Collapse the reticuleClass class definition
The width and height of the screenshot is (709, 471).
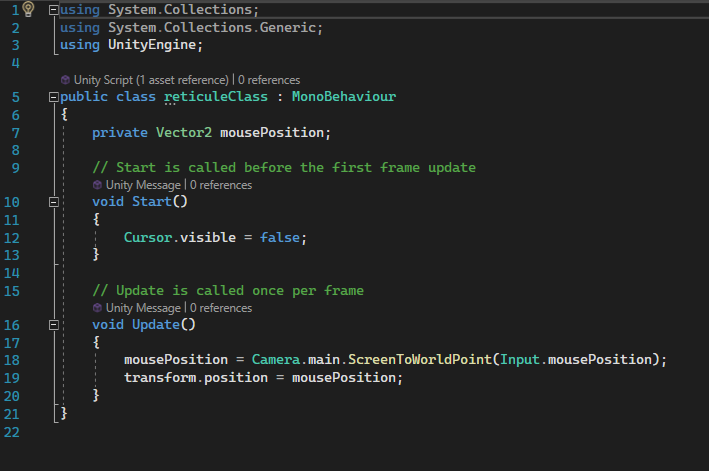point(54,98)
